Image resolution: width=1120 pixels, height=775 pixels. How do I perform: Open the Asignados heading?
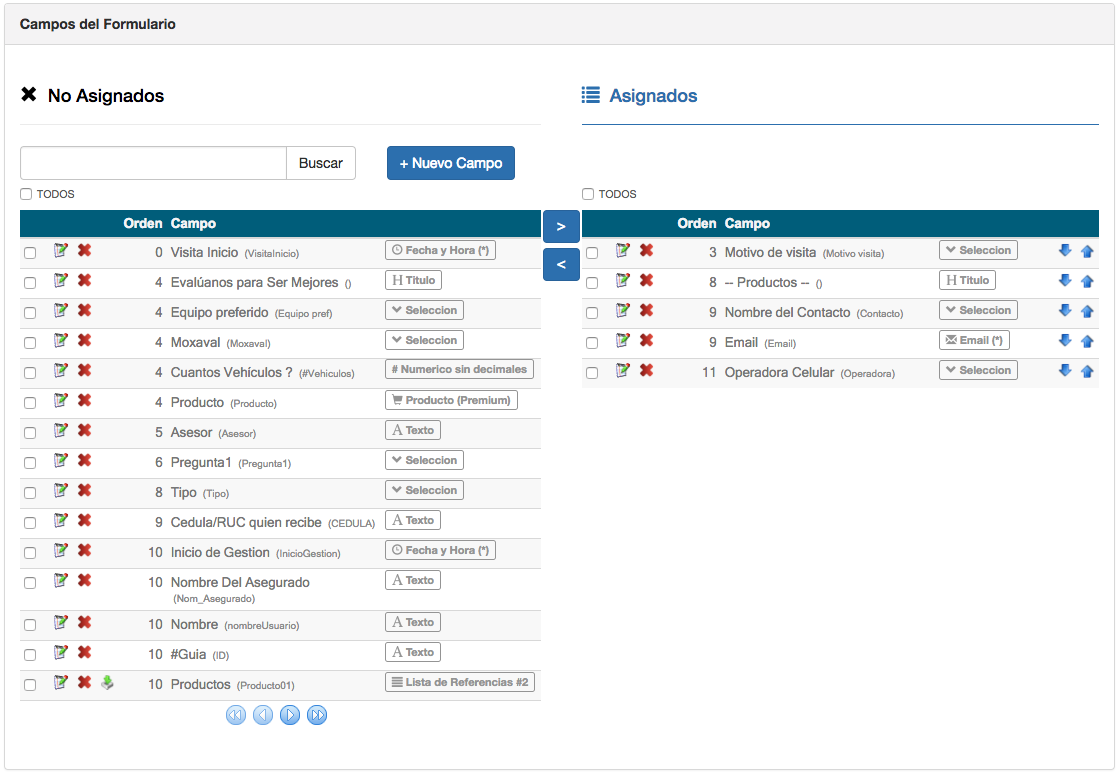pos(653,96)
